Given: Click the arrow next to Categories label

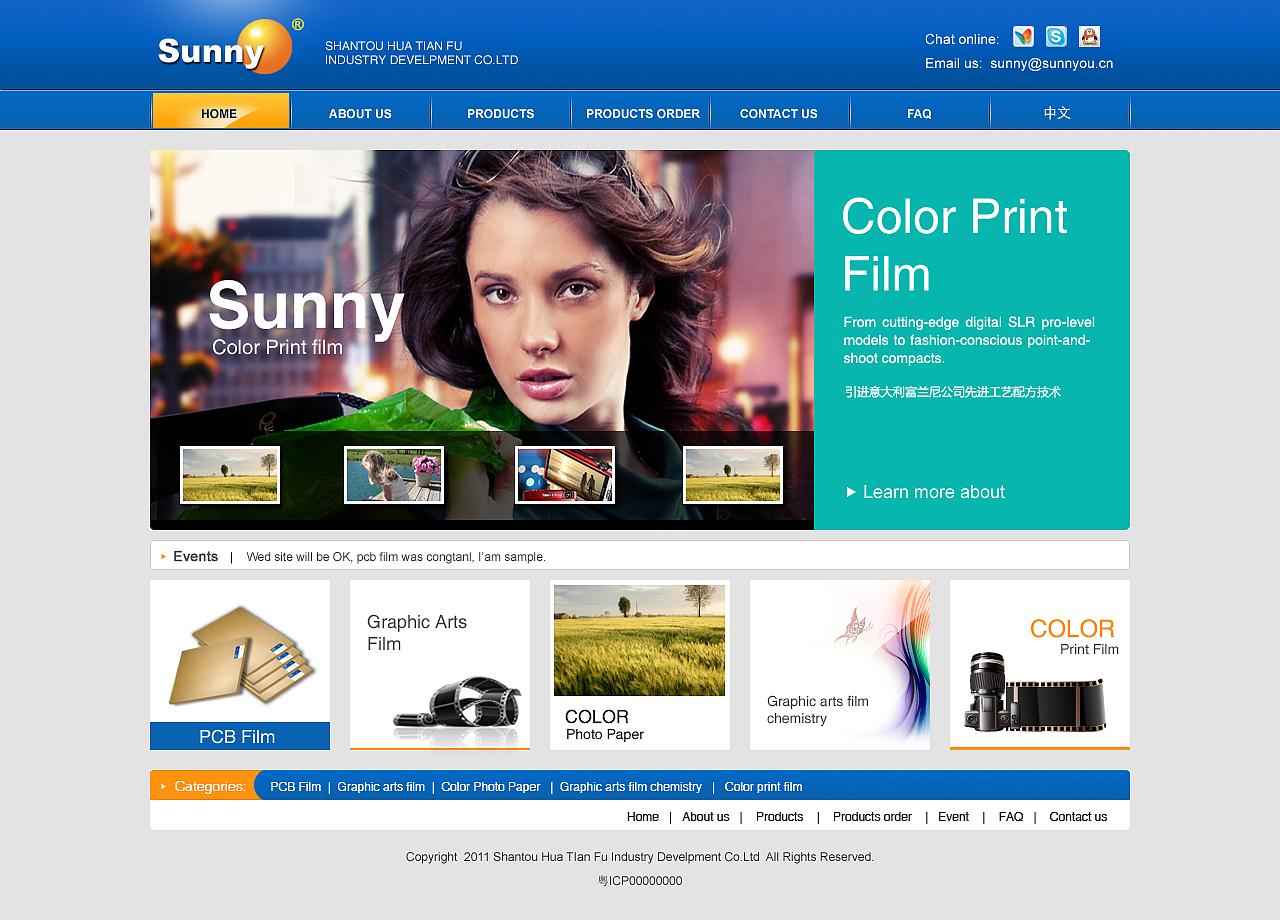Looking at the screenshot, I should coord(164,786).
